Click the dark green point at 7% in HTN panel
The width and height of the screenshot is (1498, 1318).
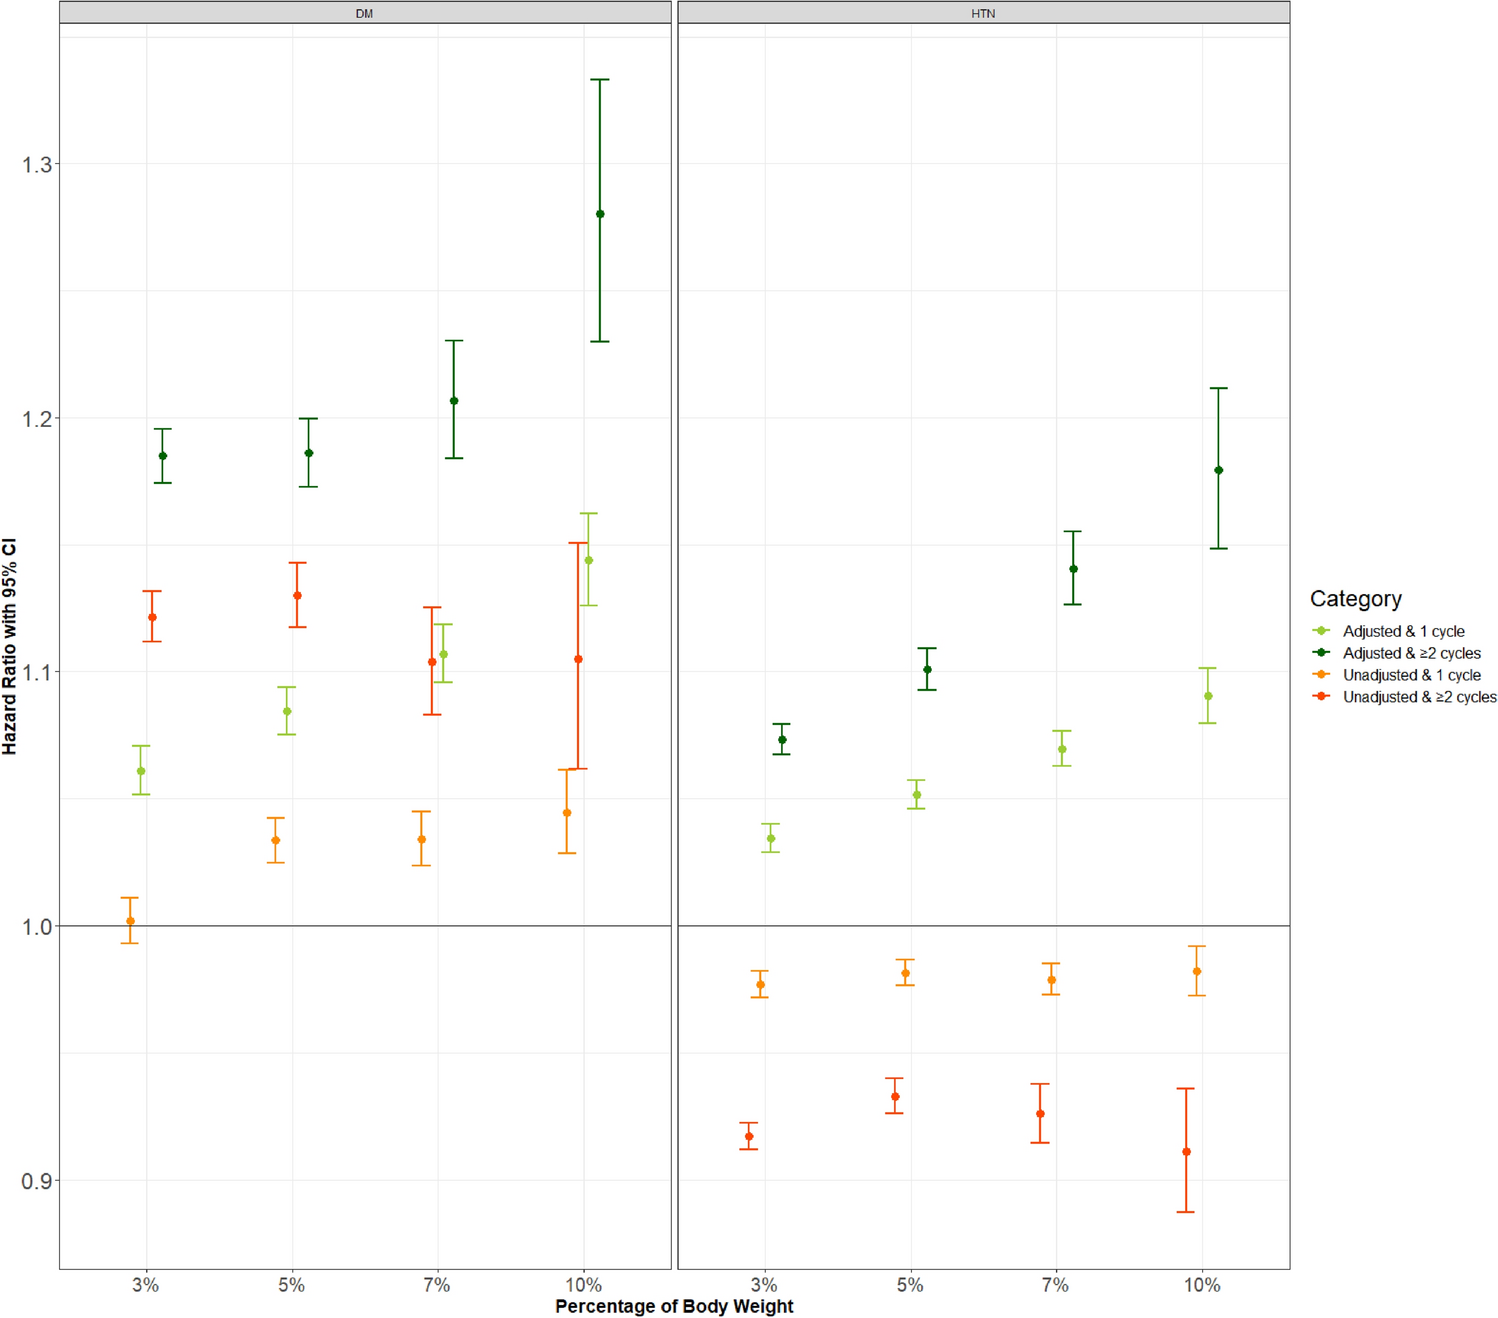1073,569
